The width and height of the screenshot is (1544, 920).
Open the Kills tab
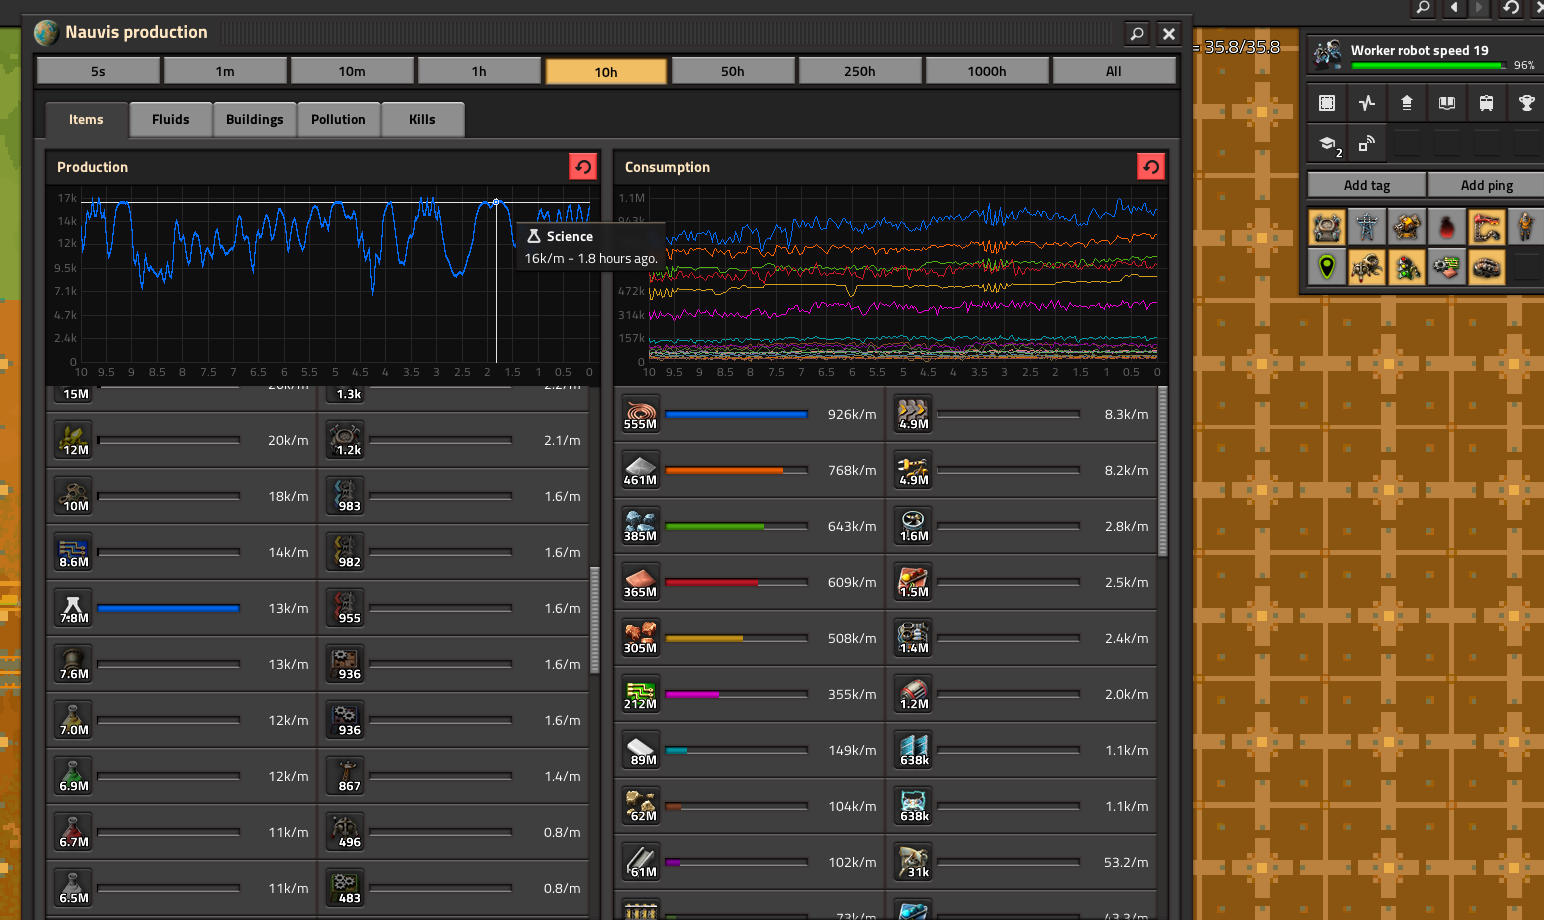click(x=422, y=119)
